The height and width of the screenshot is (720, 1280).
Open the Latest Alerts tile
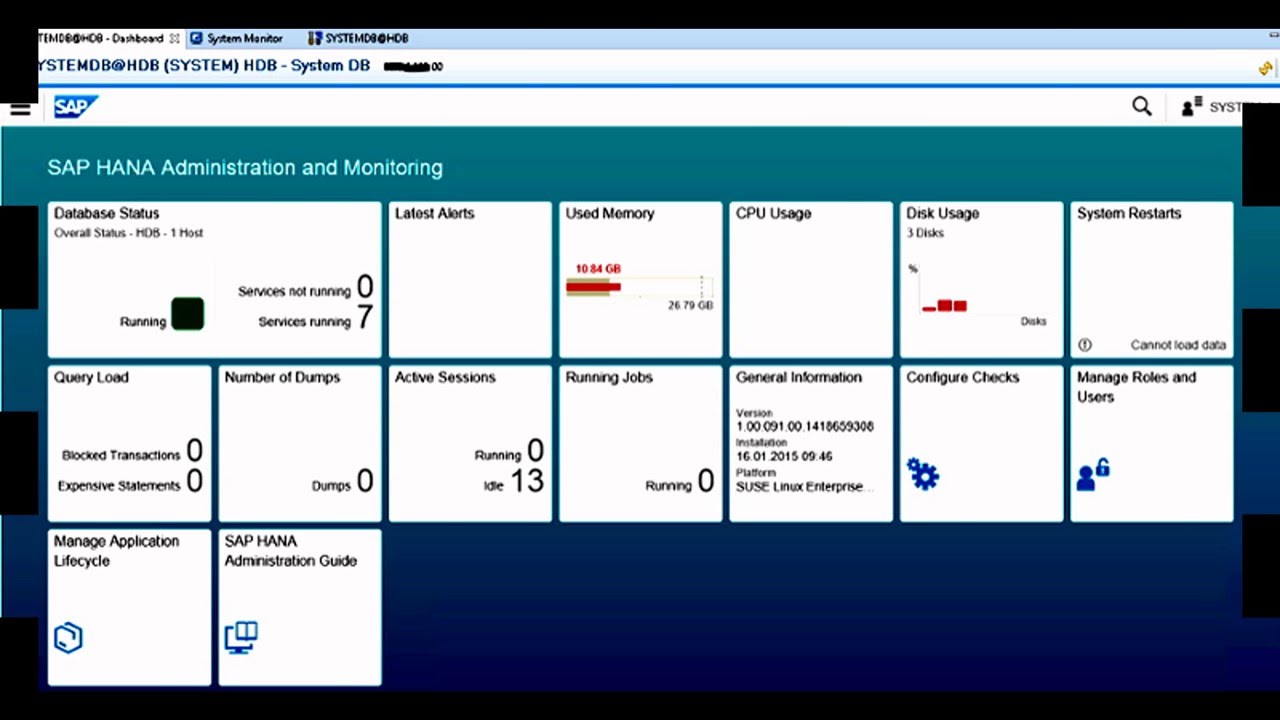click(470, 279)
